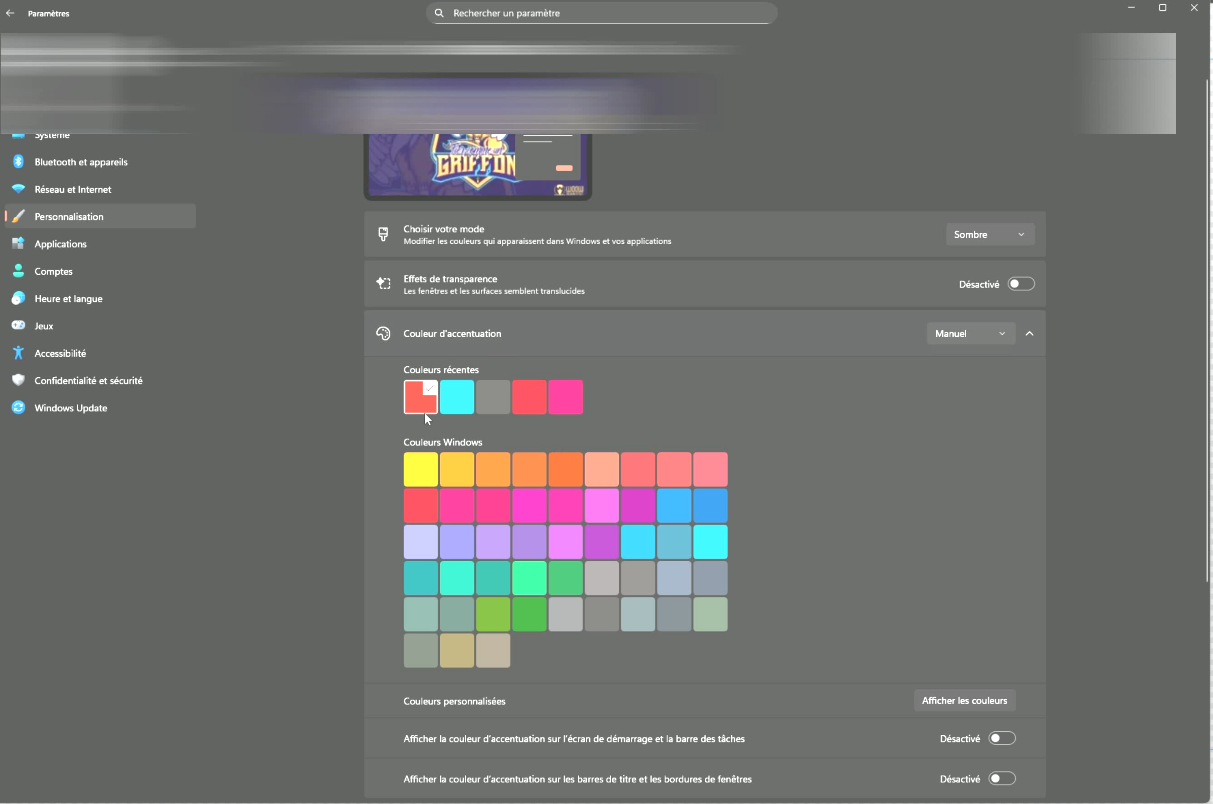Click the Afficher les couleurs button
Image resolution: width=1213 pixels, height=804 pixels.
(x=965, y=701)
